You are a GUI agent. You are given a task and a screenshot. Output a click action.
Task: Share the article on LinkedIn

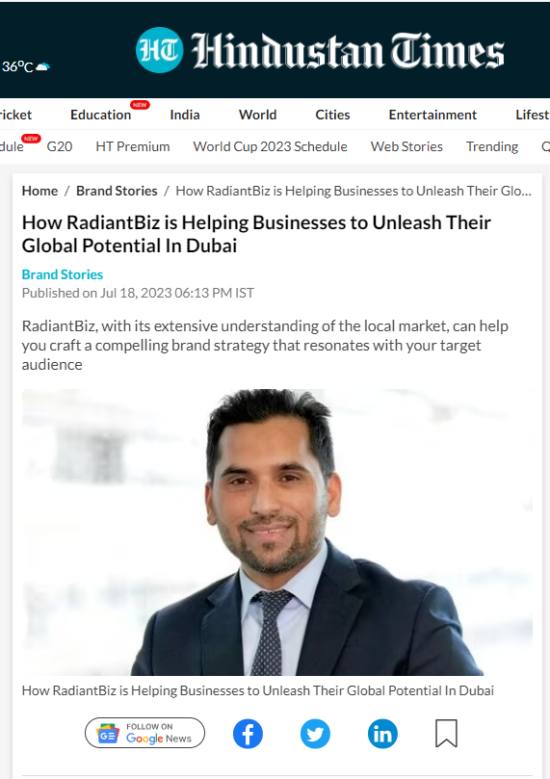(383, 734)
